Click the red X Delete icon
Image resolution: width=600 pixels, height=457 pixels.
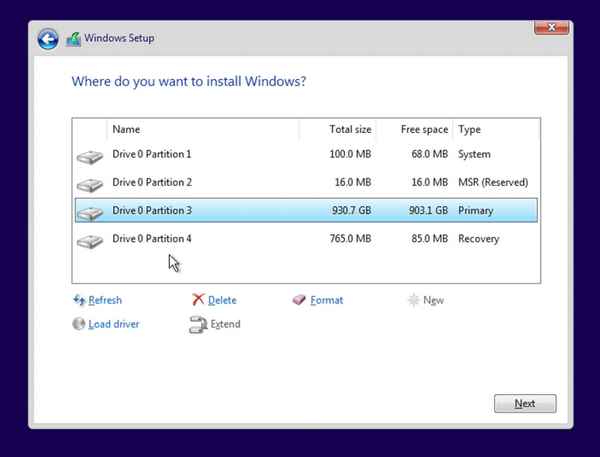(x=198, y=300)
